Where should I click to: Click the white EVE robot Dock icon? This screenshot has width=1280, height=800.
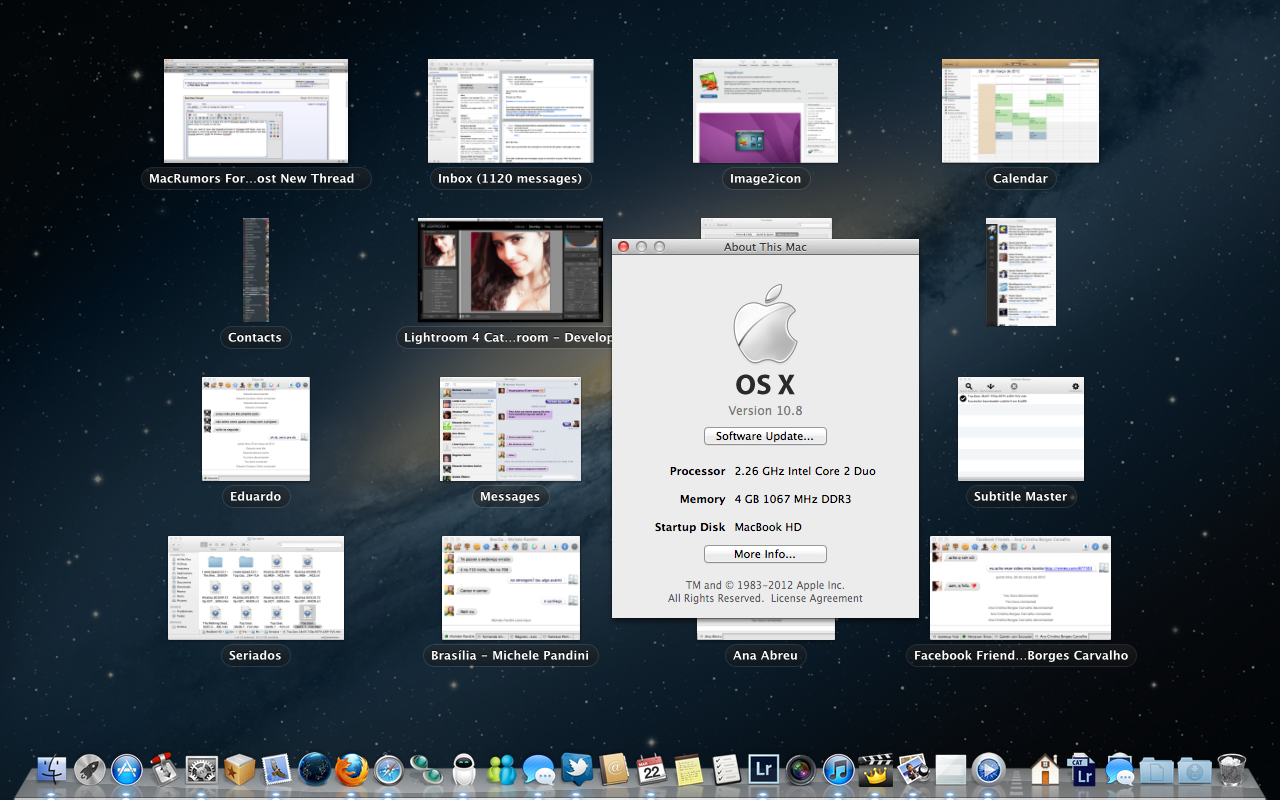pos(464,769)
